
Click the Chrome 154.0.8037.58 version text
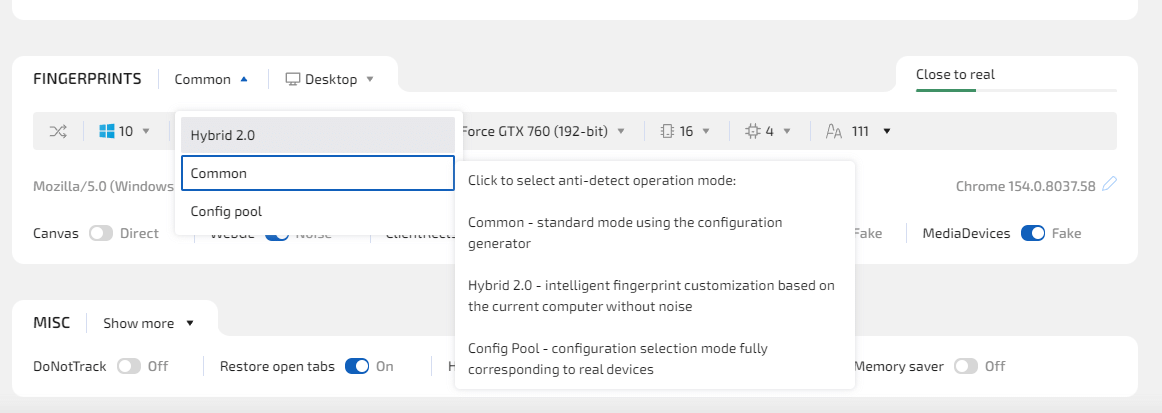click(1026, 186)
